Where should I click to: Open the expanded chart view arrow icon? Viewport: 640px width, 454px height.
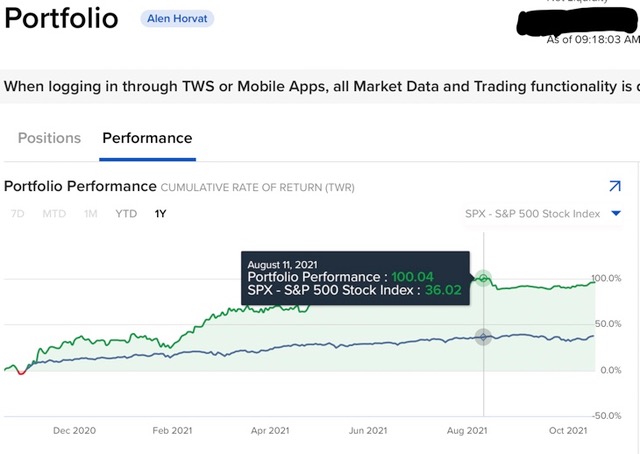(614, 186)
